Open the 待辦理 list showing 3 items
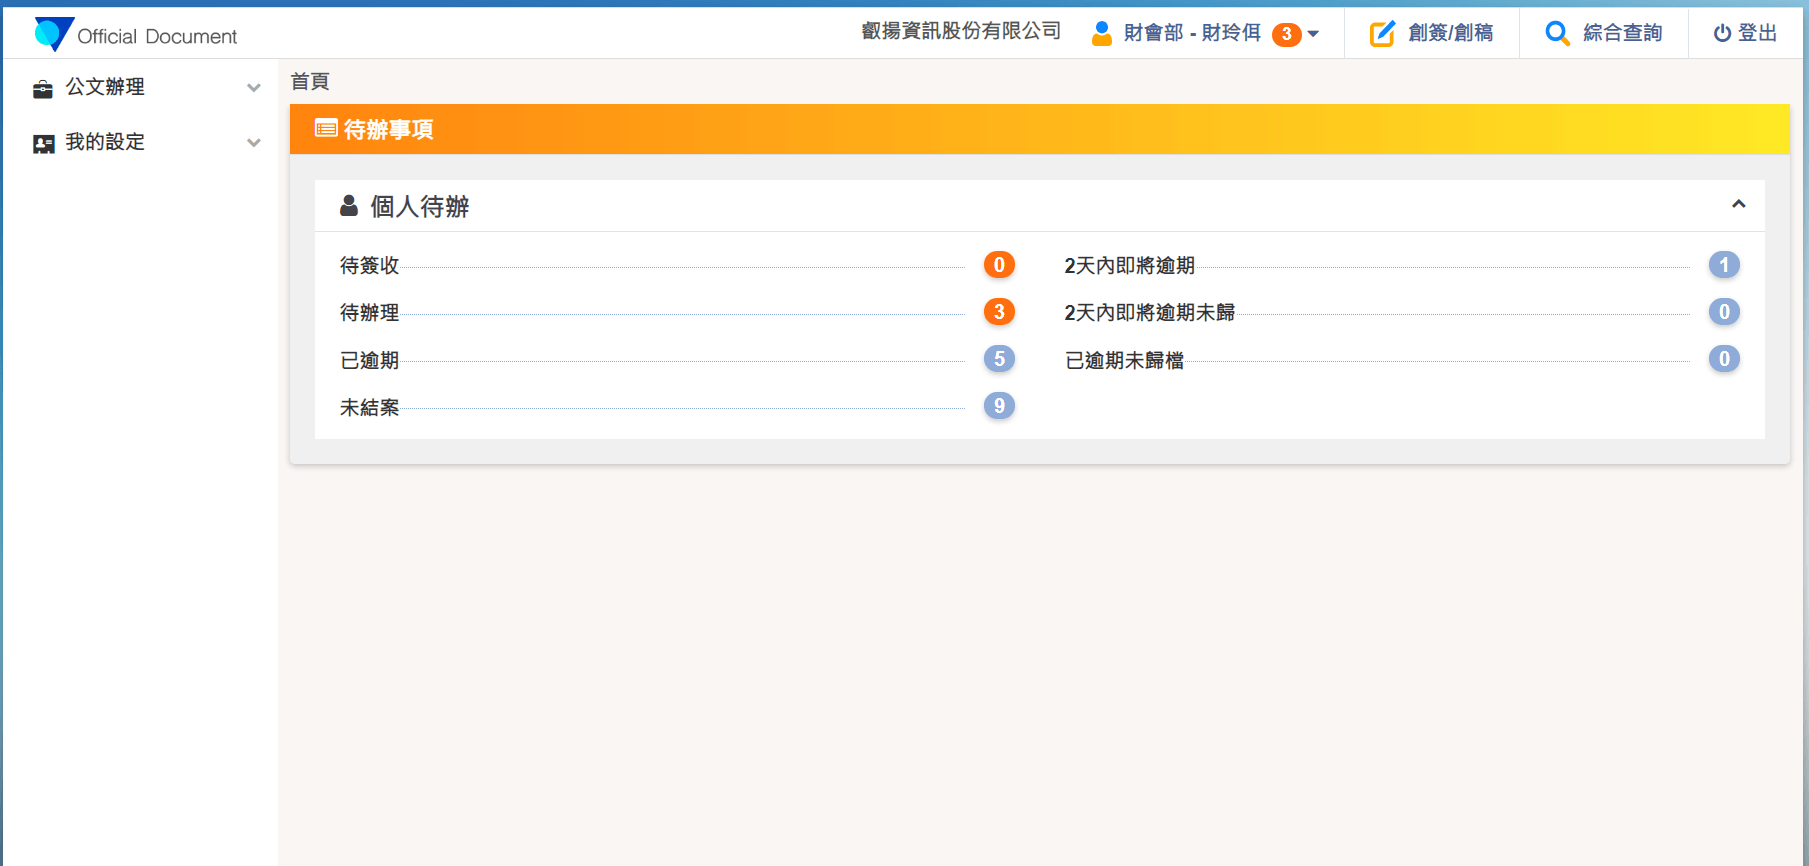Screen dimensions: 1809x866 370,313
